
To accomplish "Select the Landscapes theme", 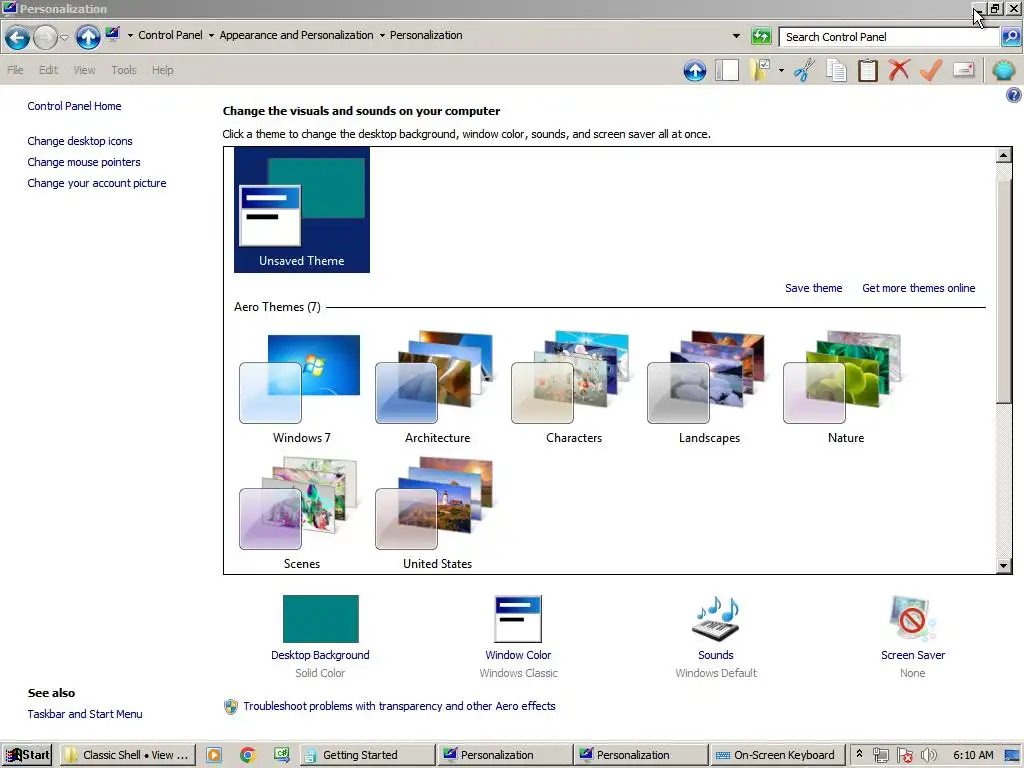I will coord(709,389).
